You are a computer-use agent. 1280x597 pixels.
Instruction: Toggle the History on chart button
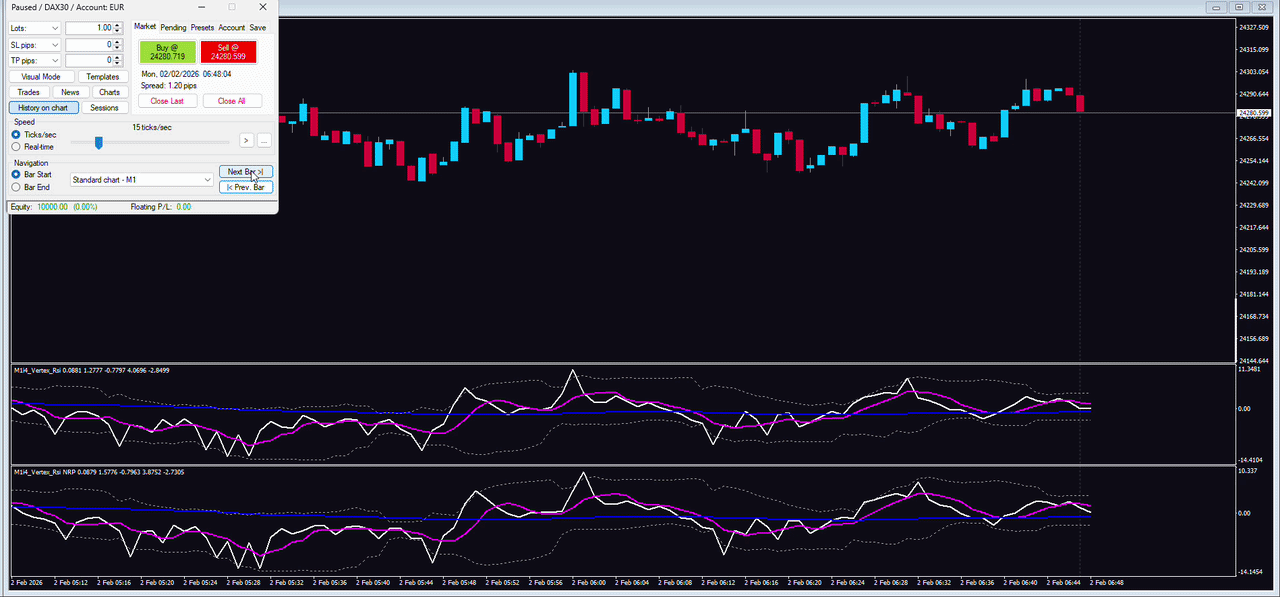tap(43, 107)
